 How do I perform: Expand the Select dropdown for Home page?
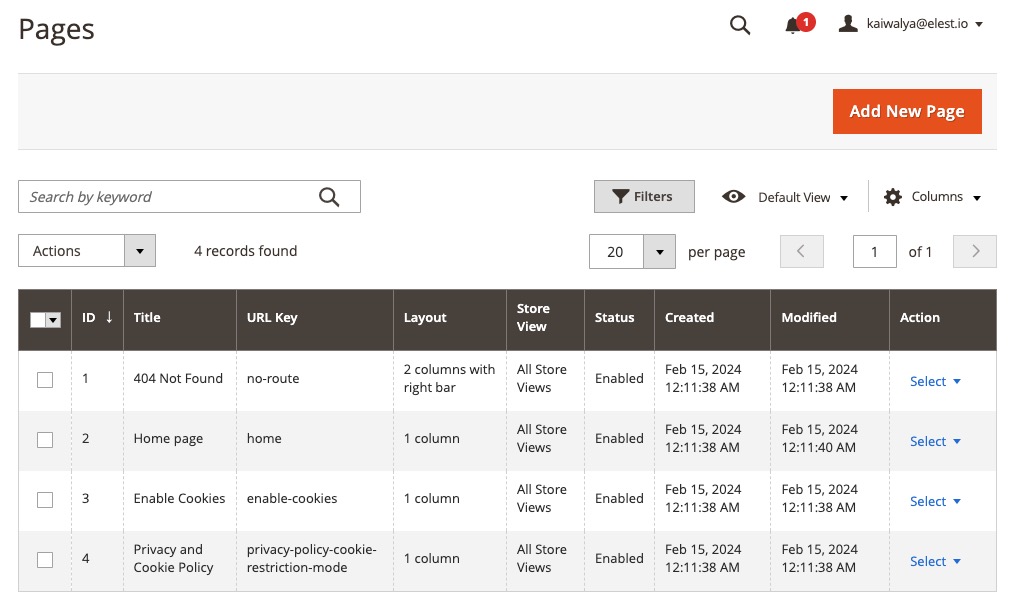(935, 441)
